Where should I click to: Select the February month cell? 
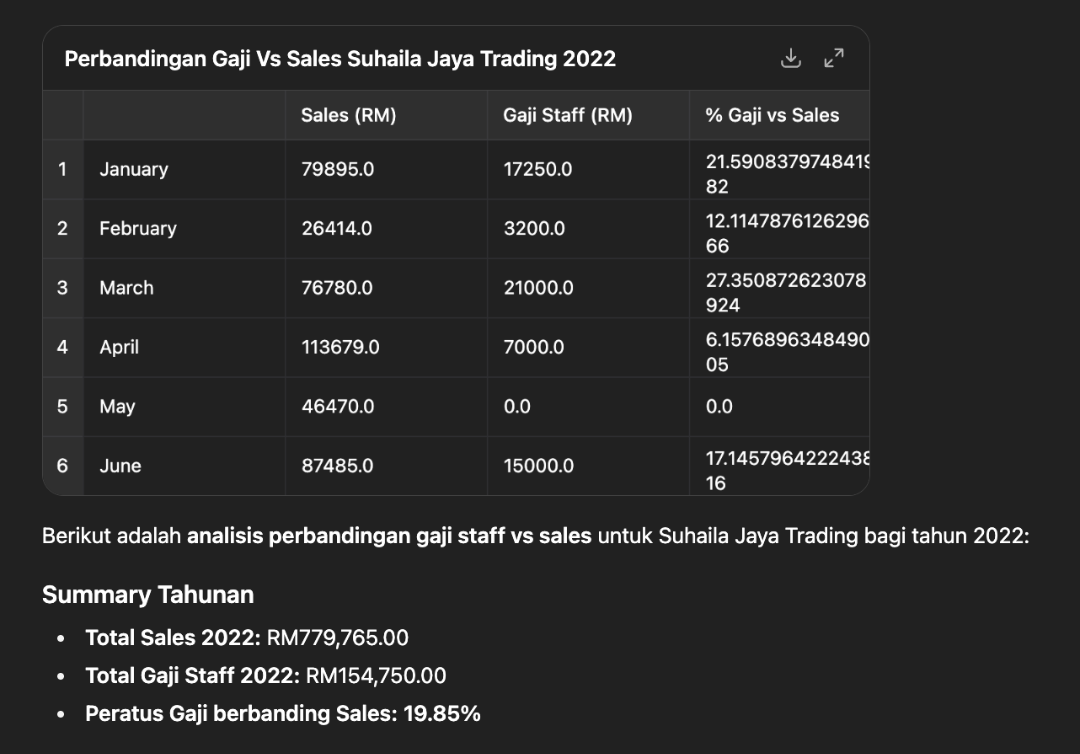138,228
